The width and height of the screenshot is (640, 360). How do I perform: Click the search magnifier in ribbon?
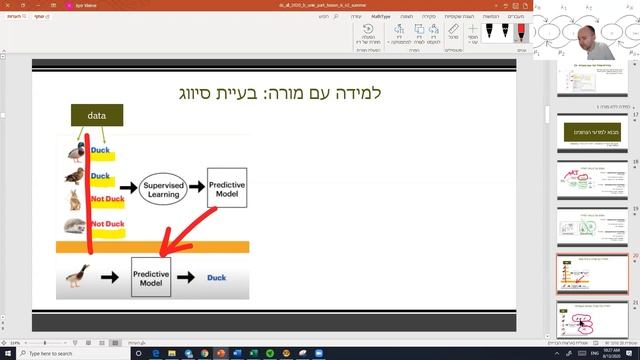tap(336, 16)
